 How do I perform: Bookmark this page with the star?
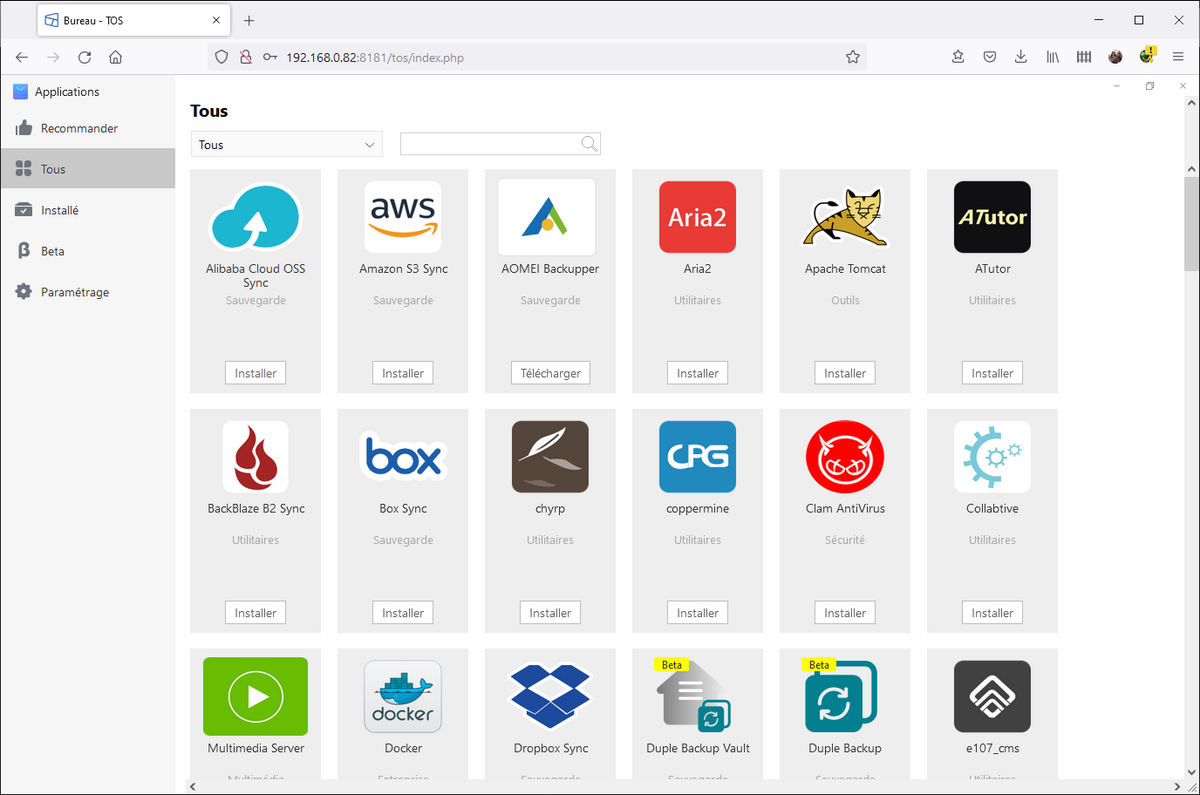click(853, 57)
